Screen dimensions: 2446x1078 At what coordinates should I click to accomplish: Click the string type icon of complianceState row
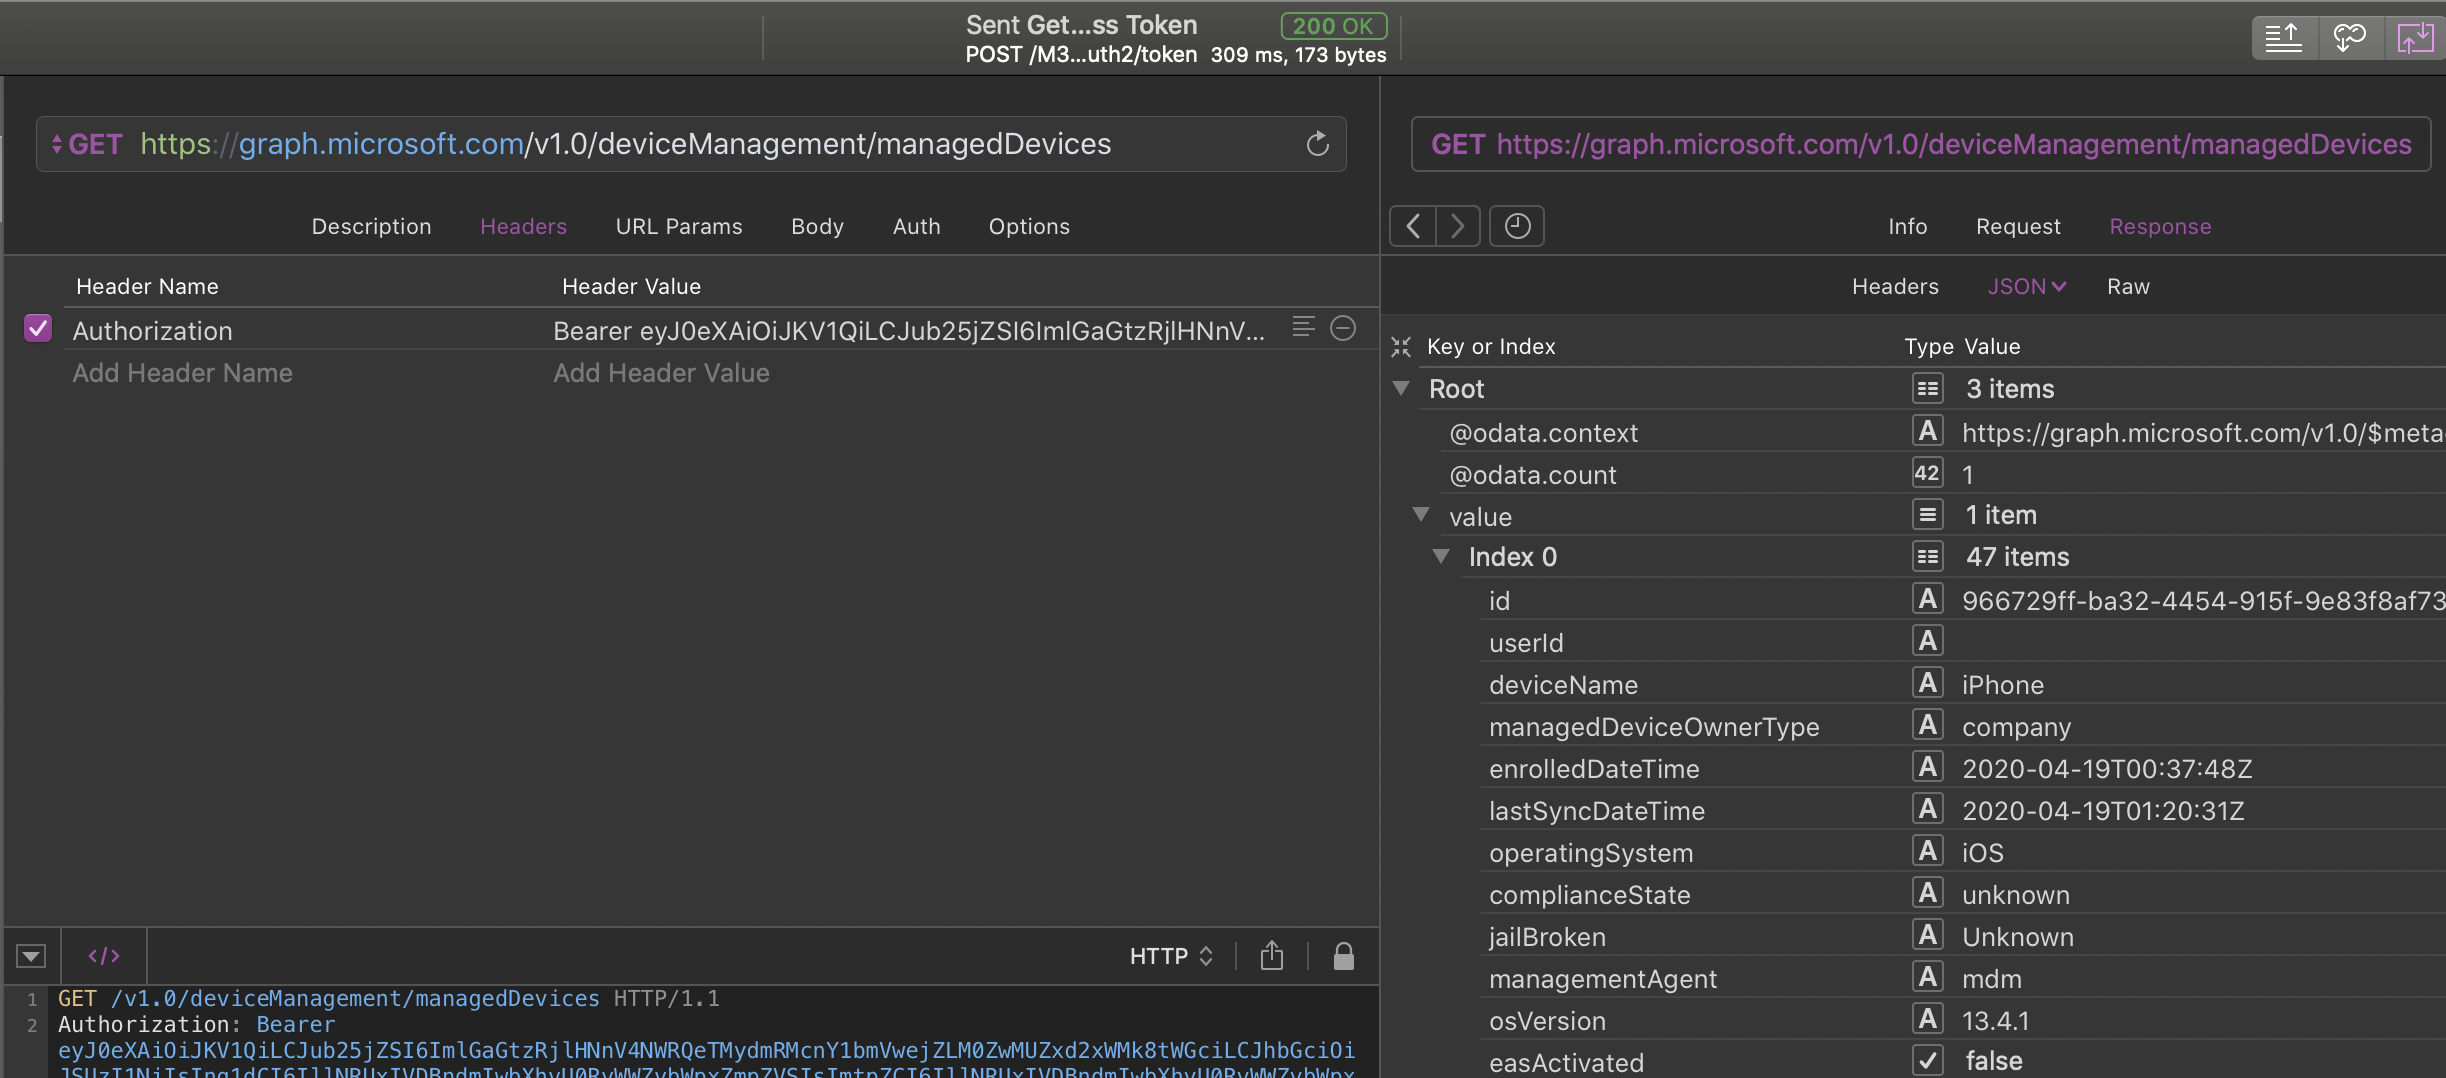tap(1927, 893)
